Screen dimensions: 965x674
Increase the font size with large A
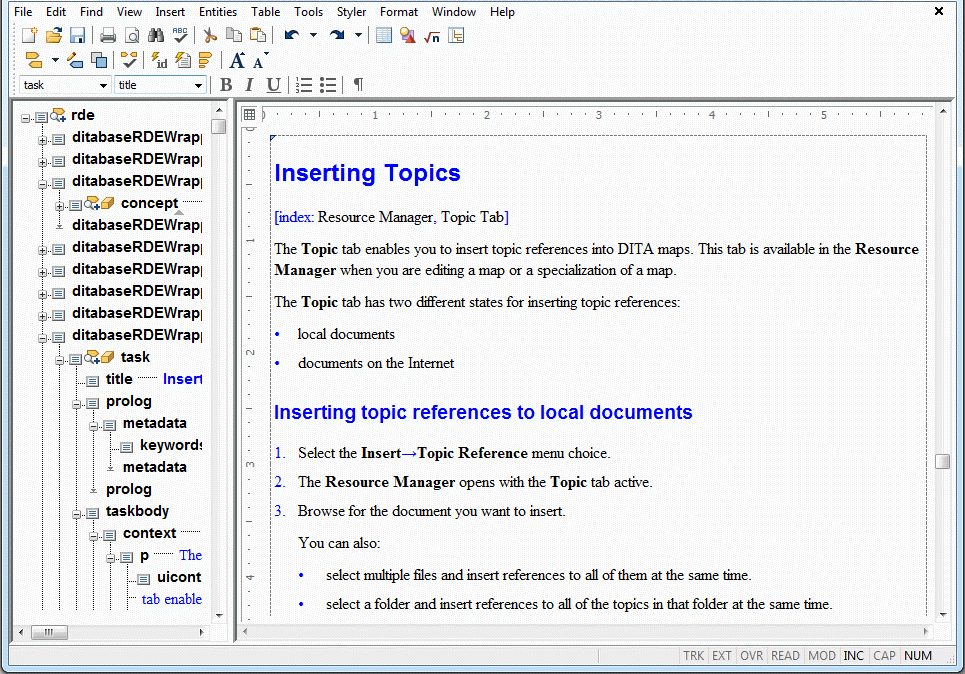[x=237, y=60]
